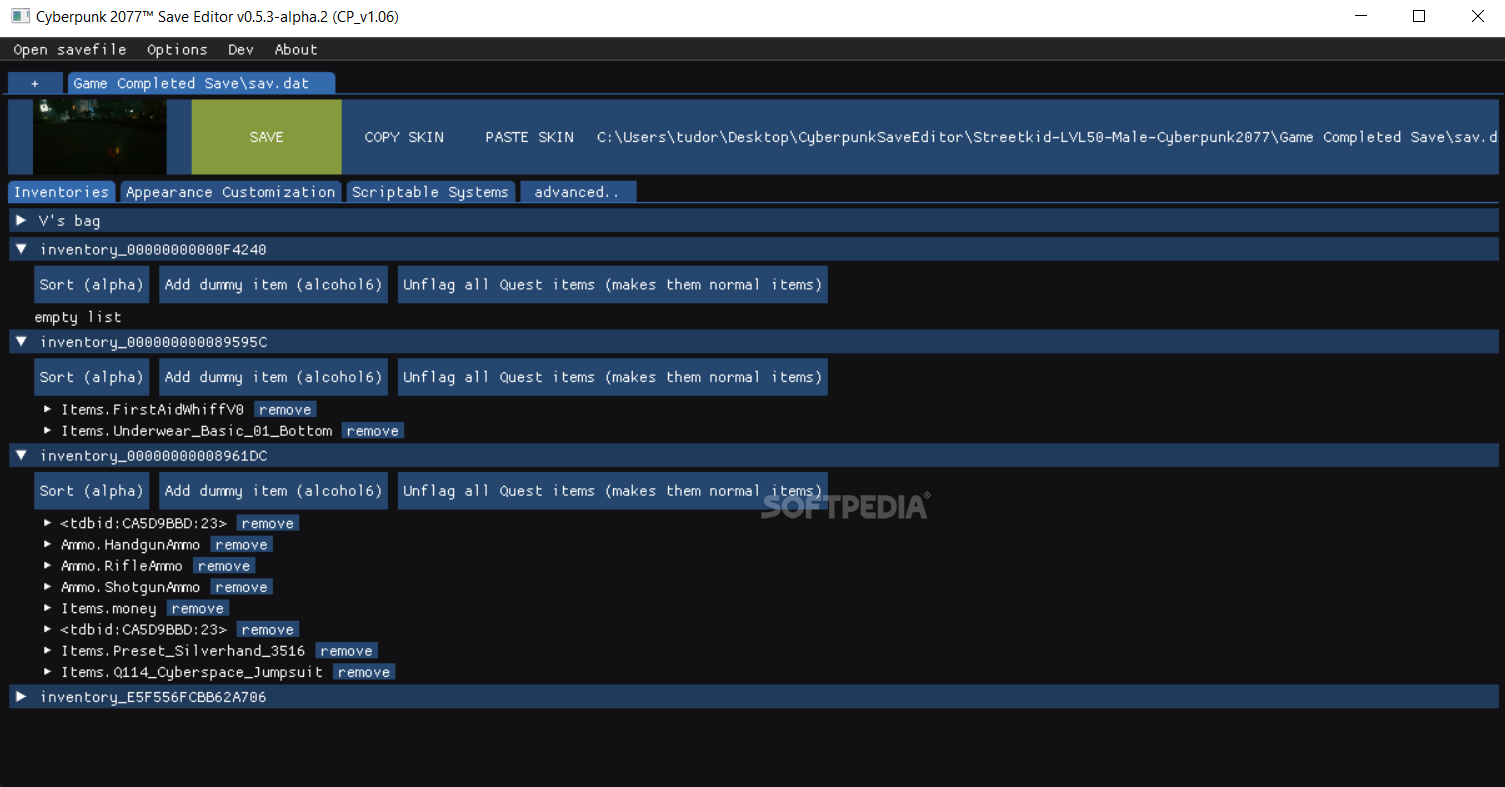The image size is (1505, 787).
Task: Remove the Items.Preset_Silverhand_3516 item
Action: coord(346,651)
